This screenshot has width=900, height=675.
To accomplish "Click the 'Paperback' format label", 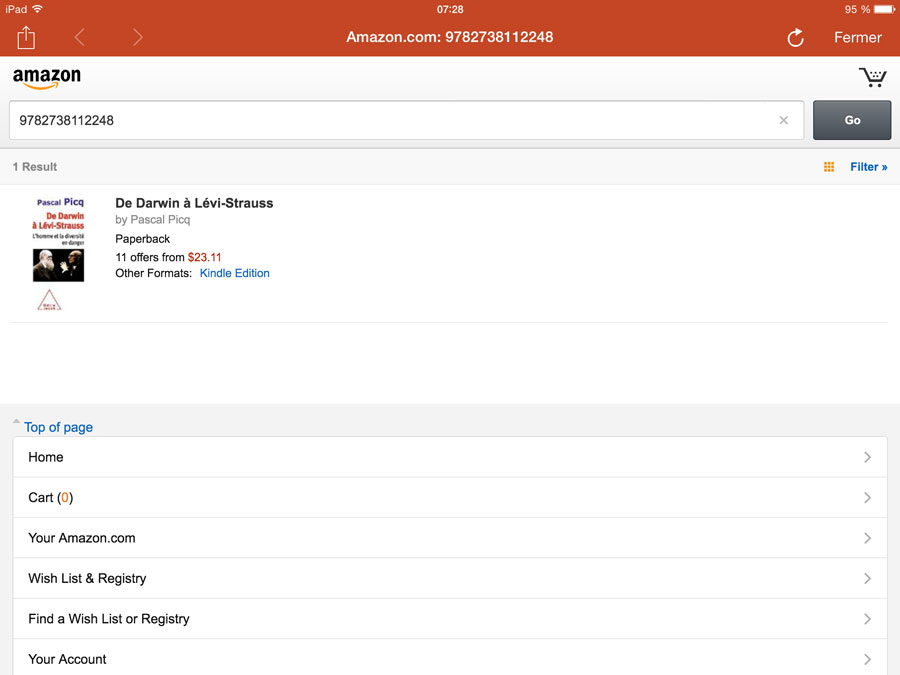I will tap(142, 239).
